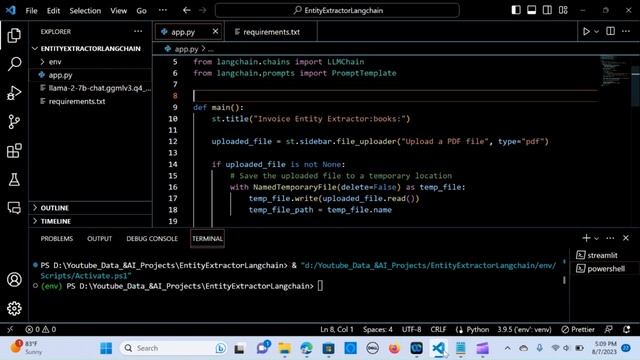Viewport: 640px width, 360px height.
Task: Close the terminal panel
Action: point(626,238)
